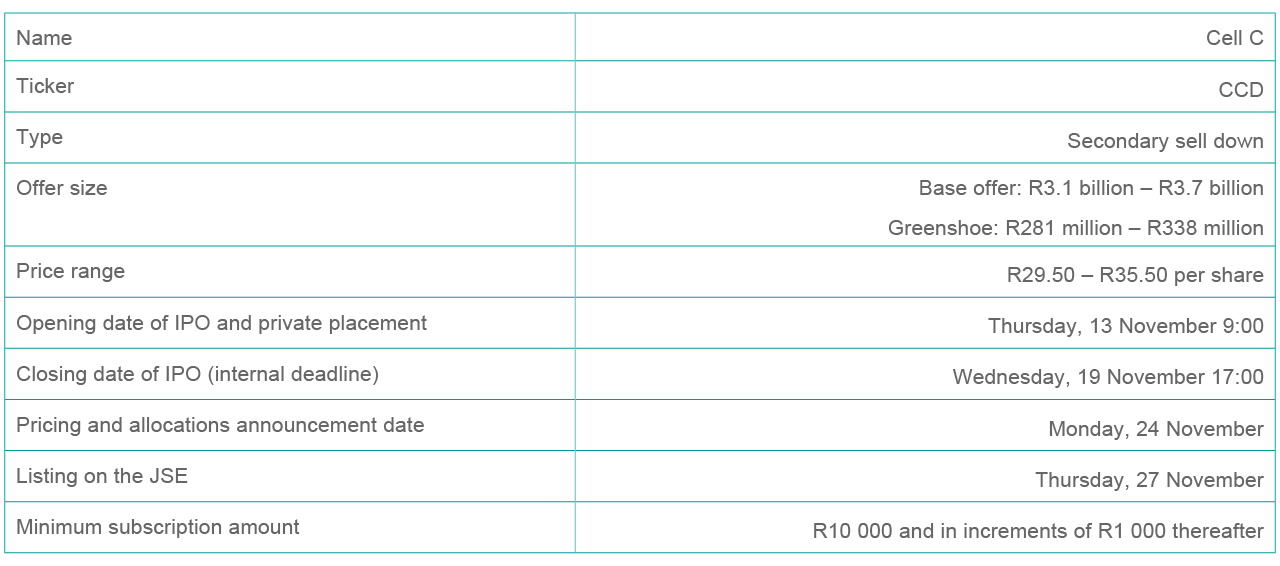Select the "CCD" ticker value

tap(1240, 90)
